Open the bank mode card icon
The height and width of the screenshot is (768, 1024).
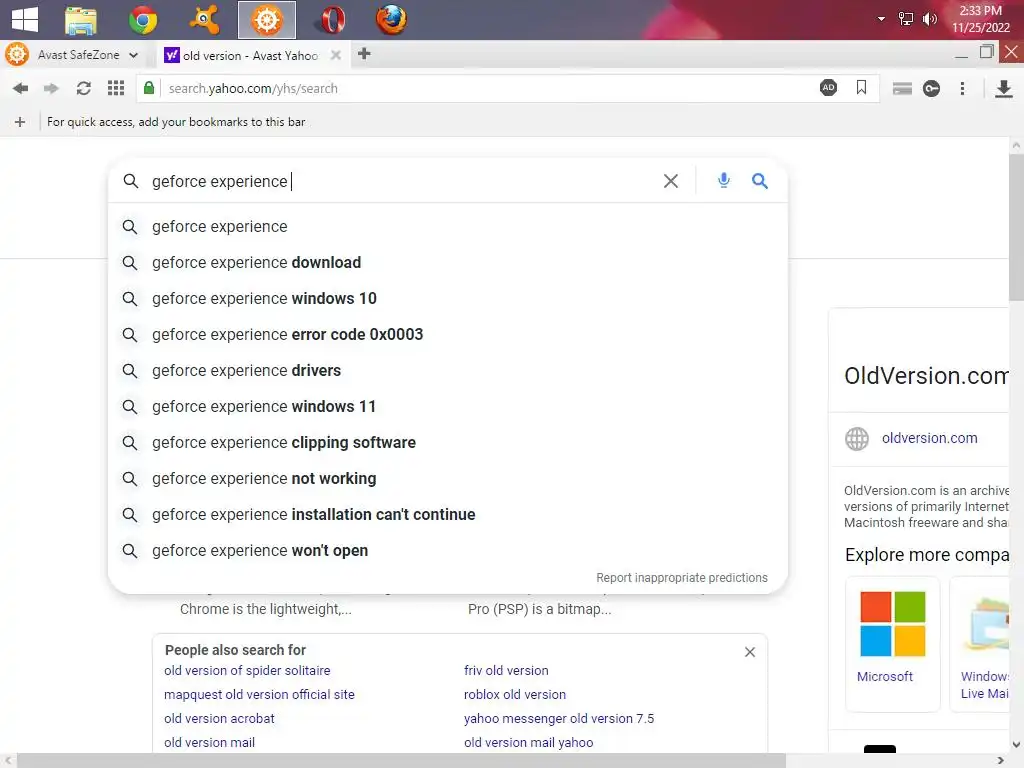[x=902, y=88]
